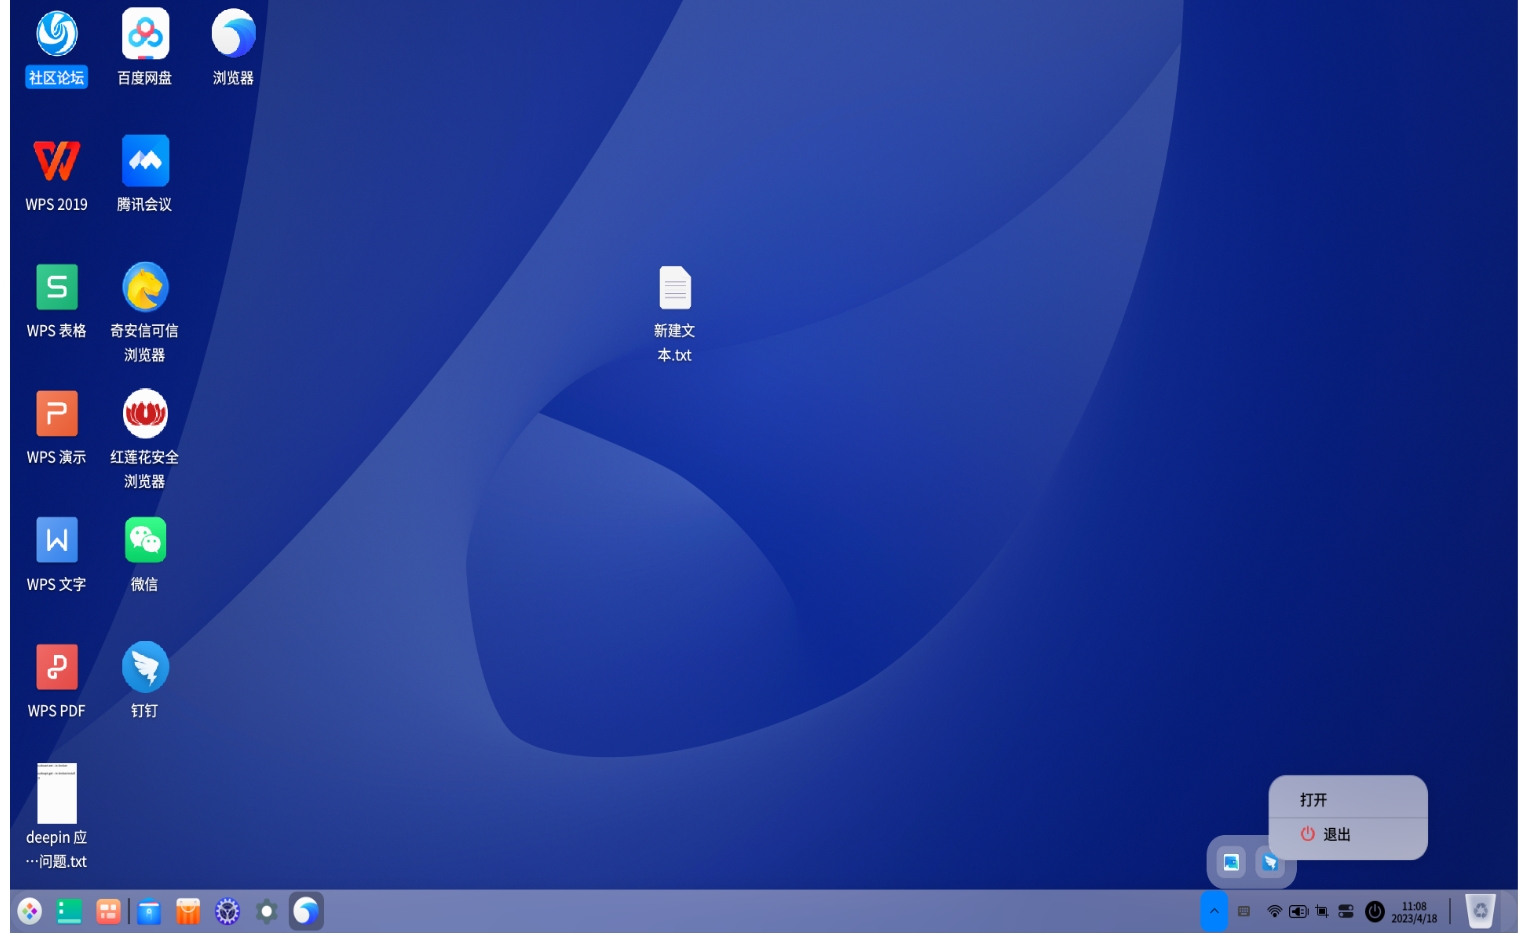The height and width of the screenshot is (945, 1528).
Task: Open the trash bin in the dock
Action: [1480, 912]
